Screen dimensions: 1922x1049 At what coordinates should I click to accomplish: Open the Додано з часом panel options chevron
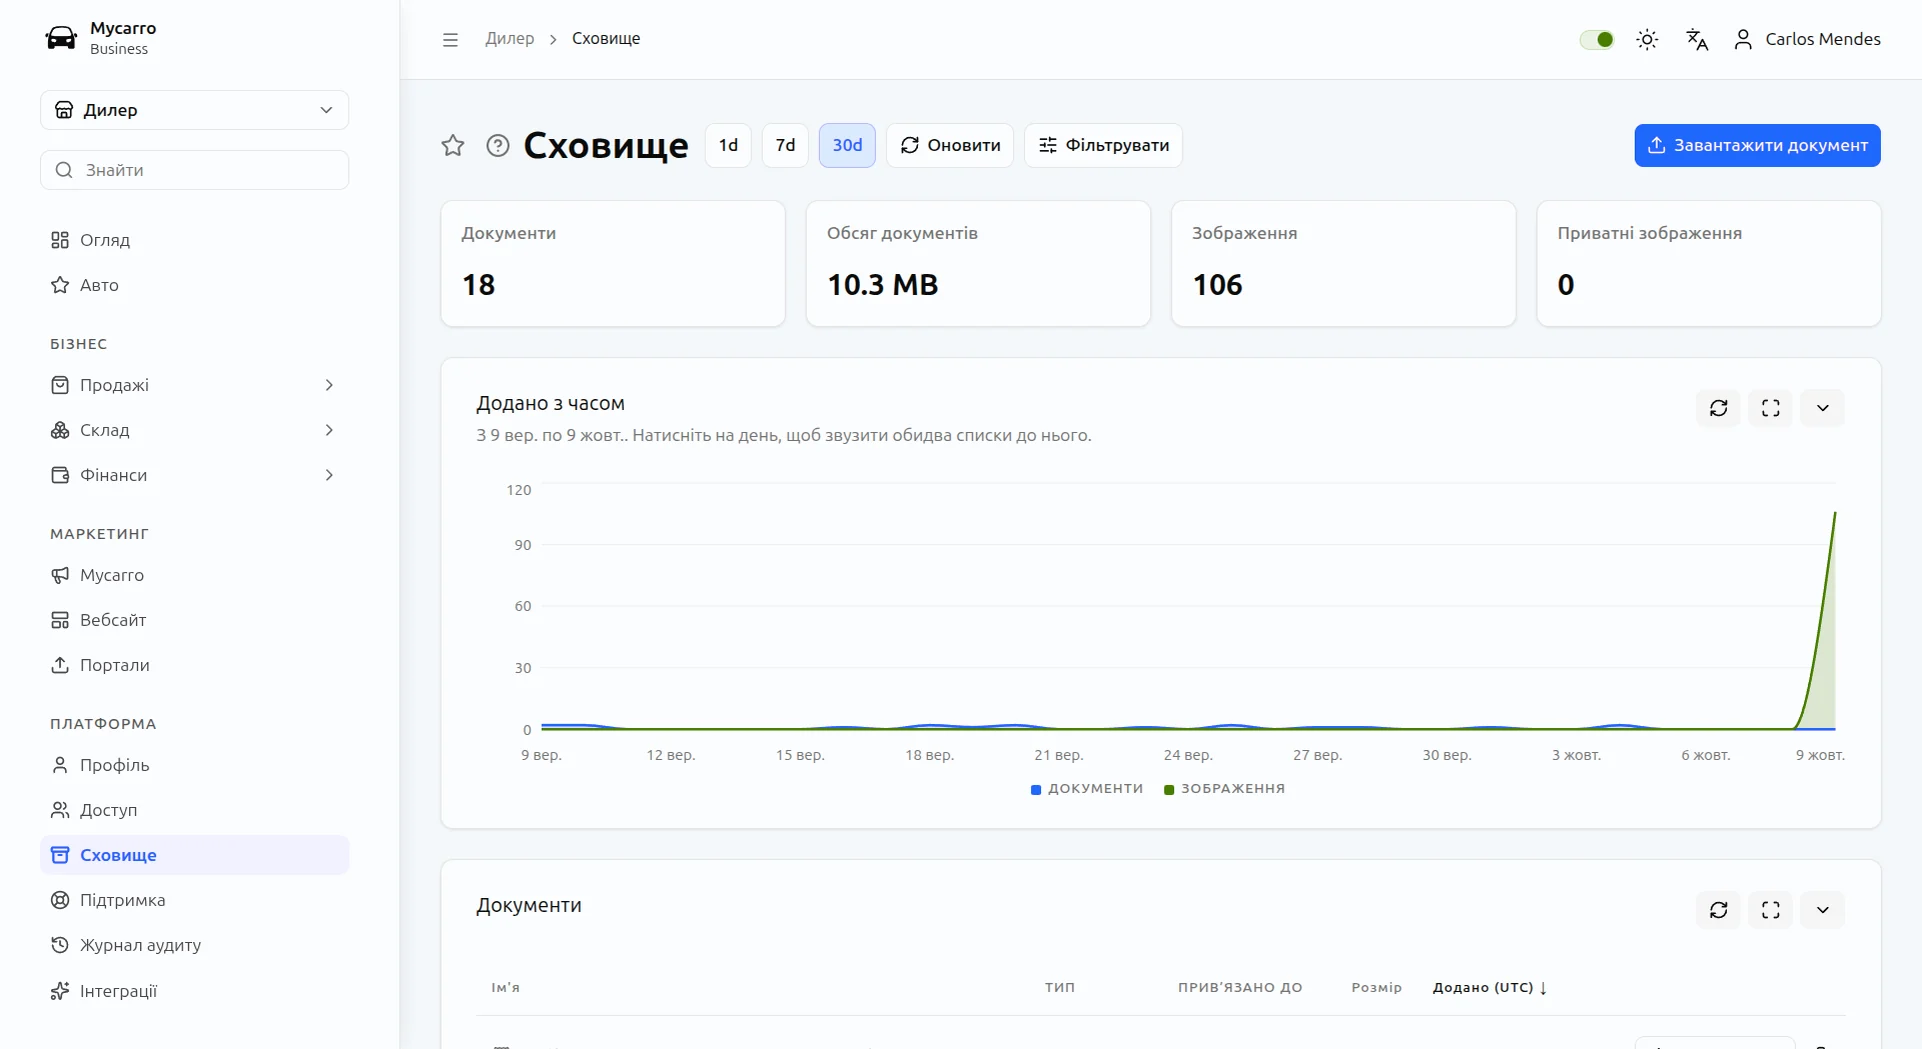coord(1823,408)
